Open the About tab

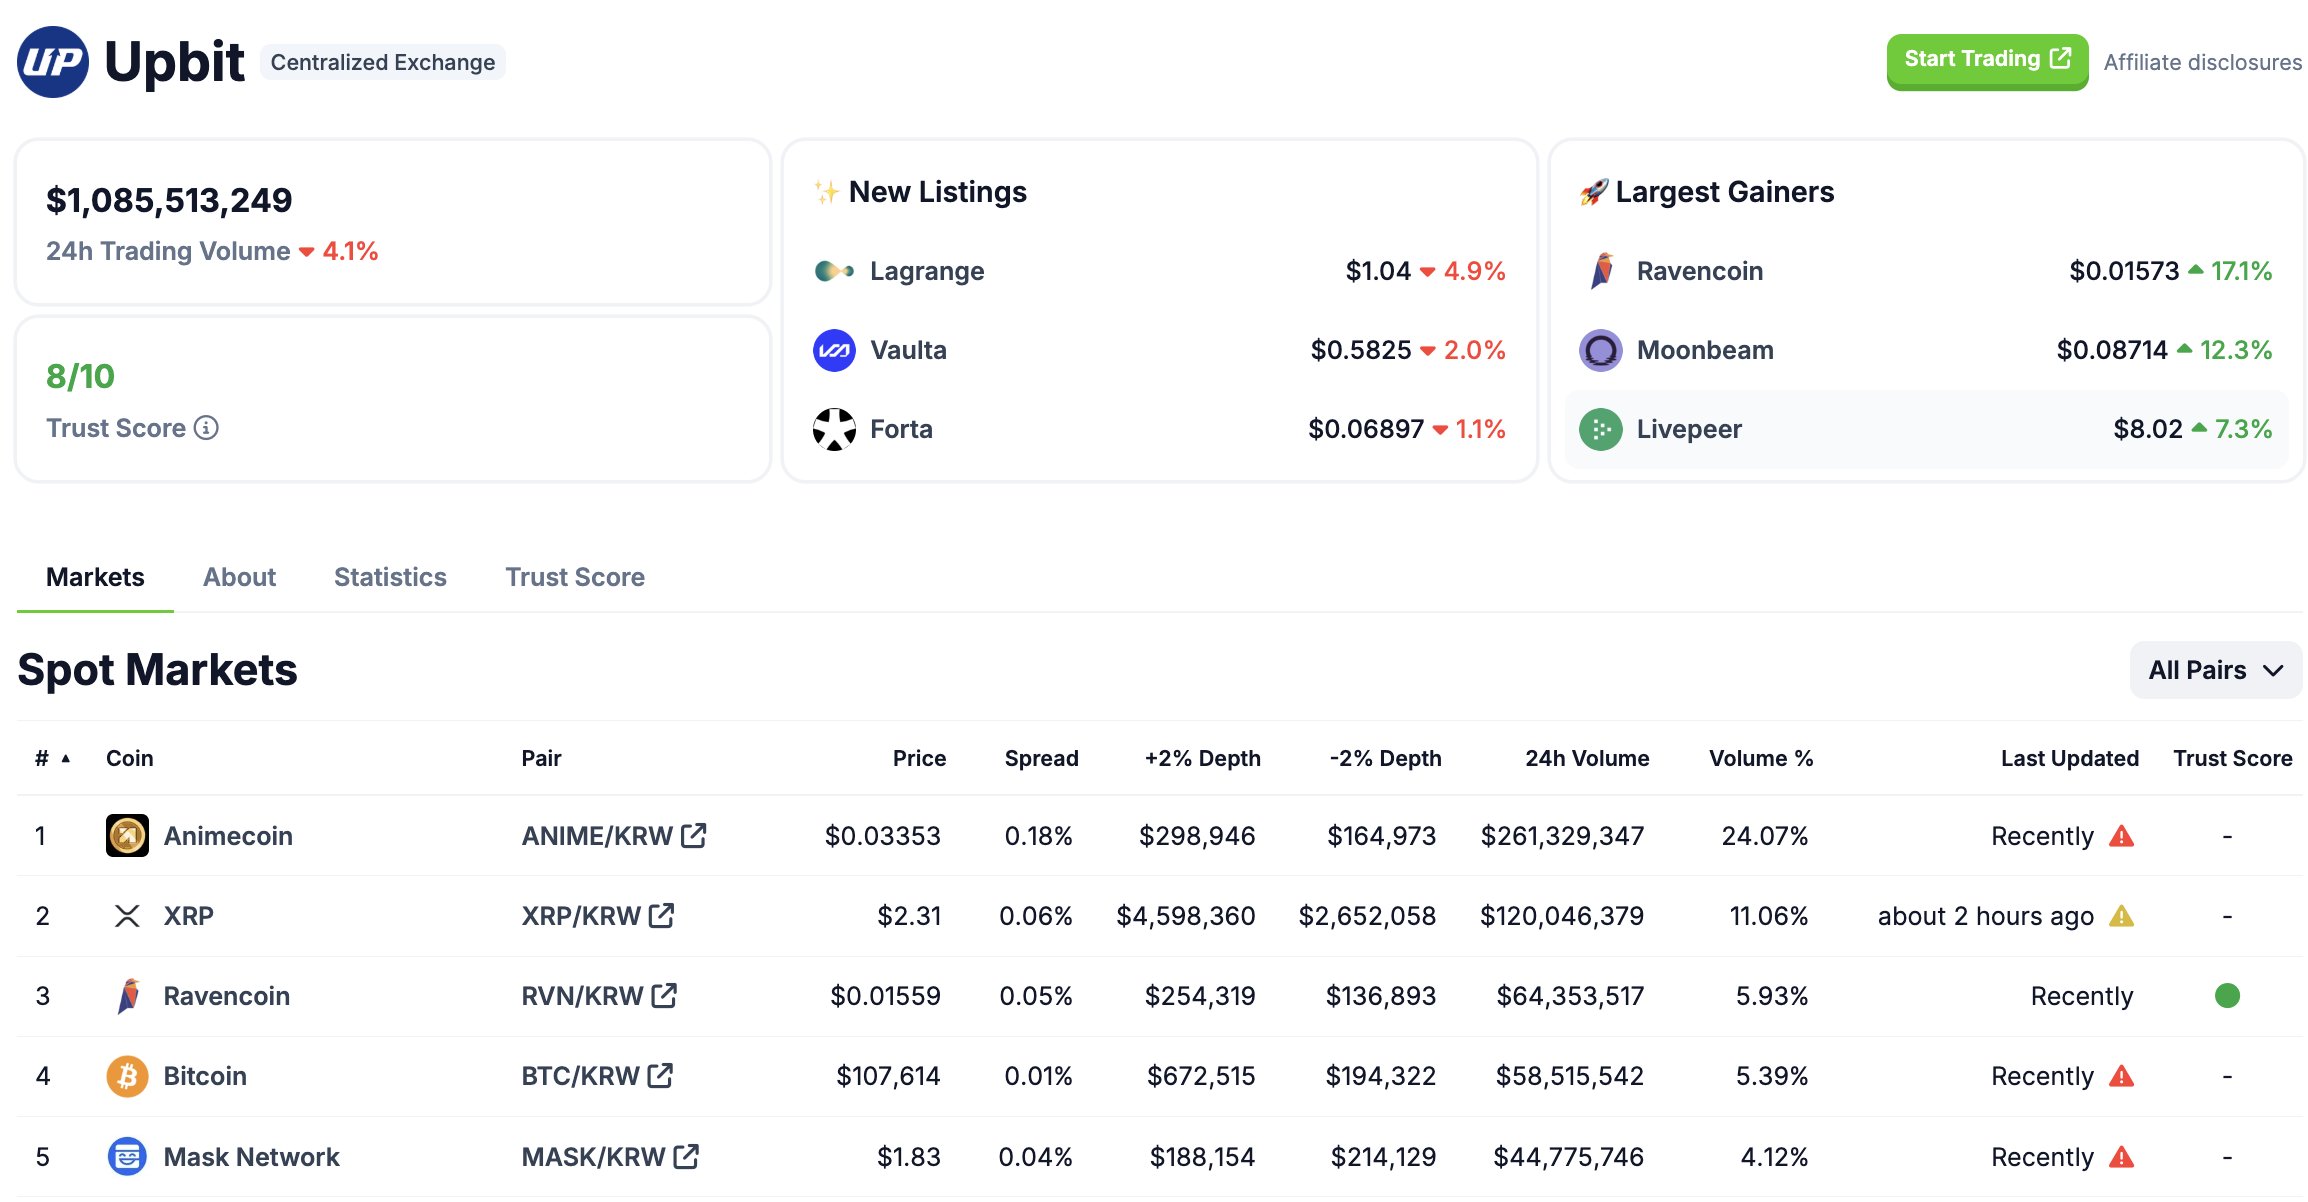coord(239,577)
